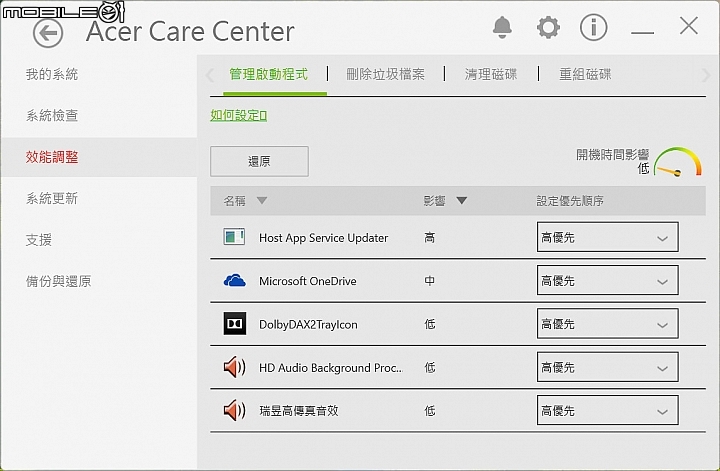Sort by 名稱 column arrow
This screenshot has width=720, height=471.
[262, 201]
